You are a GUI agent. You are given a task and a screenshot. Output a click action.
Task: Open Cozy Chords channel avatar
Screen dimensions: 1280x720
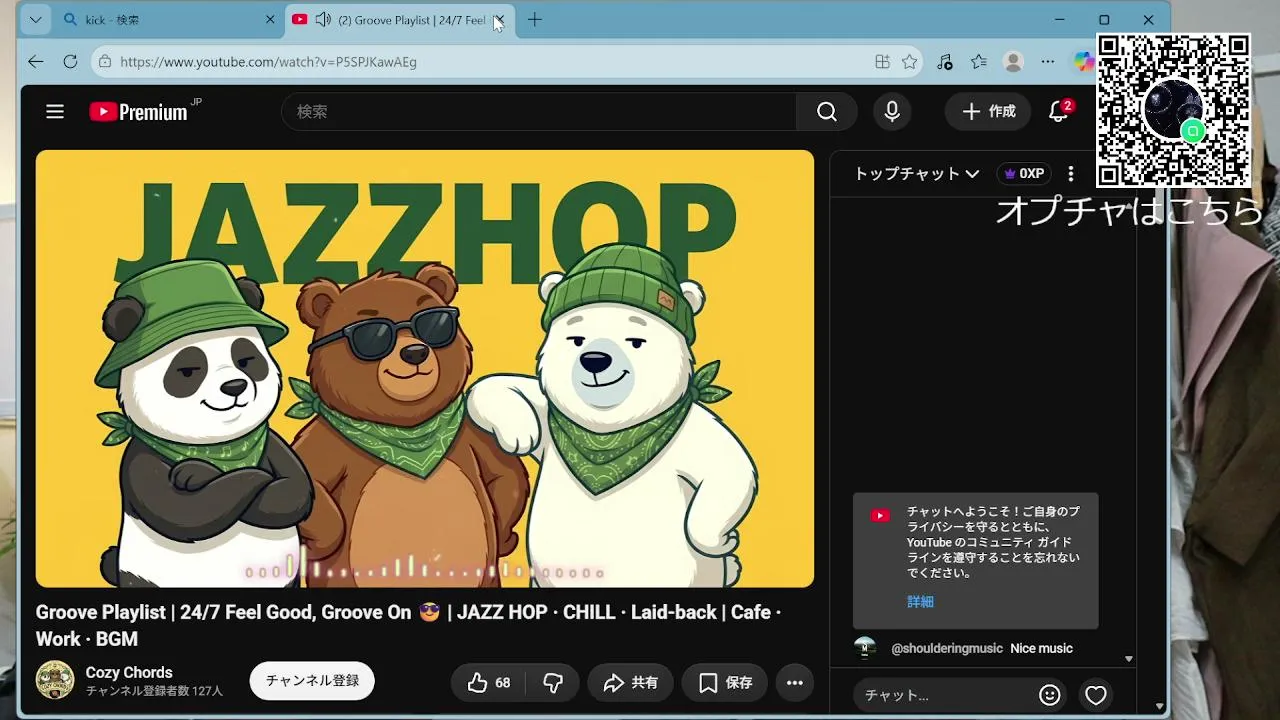point(55,680)
